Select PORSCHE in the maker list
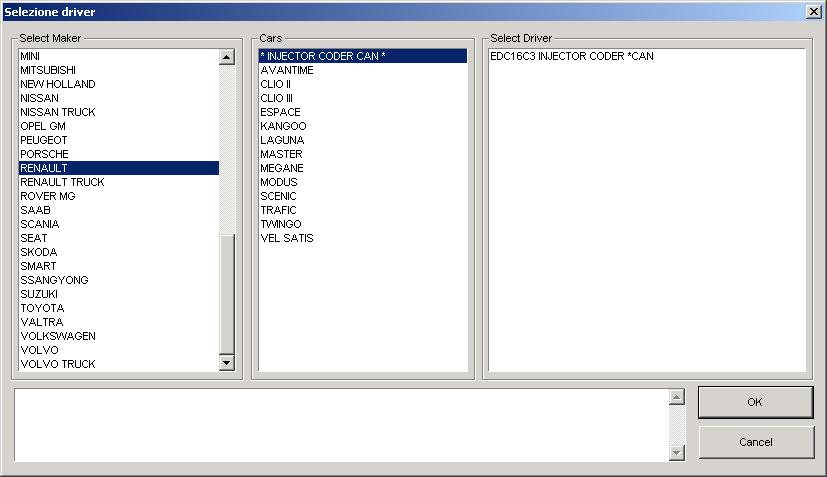This screenshot has height=477, width=827. [119, 154]
